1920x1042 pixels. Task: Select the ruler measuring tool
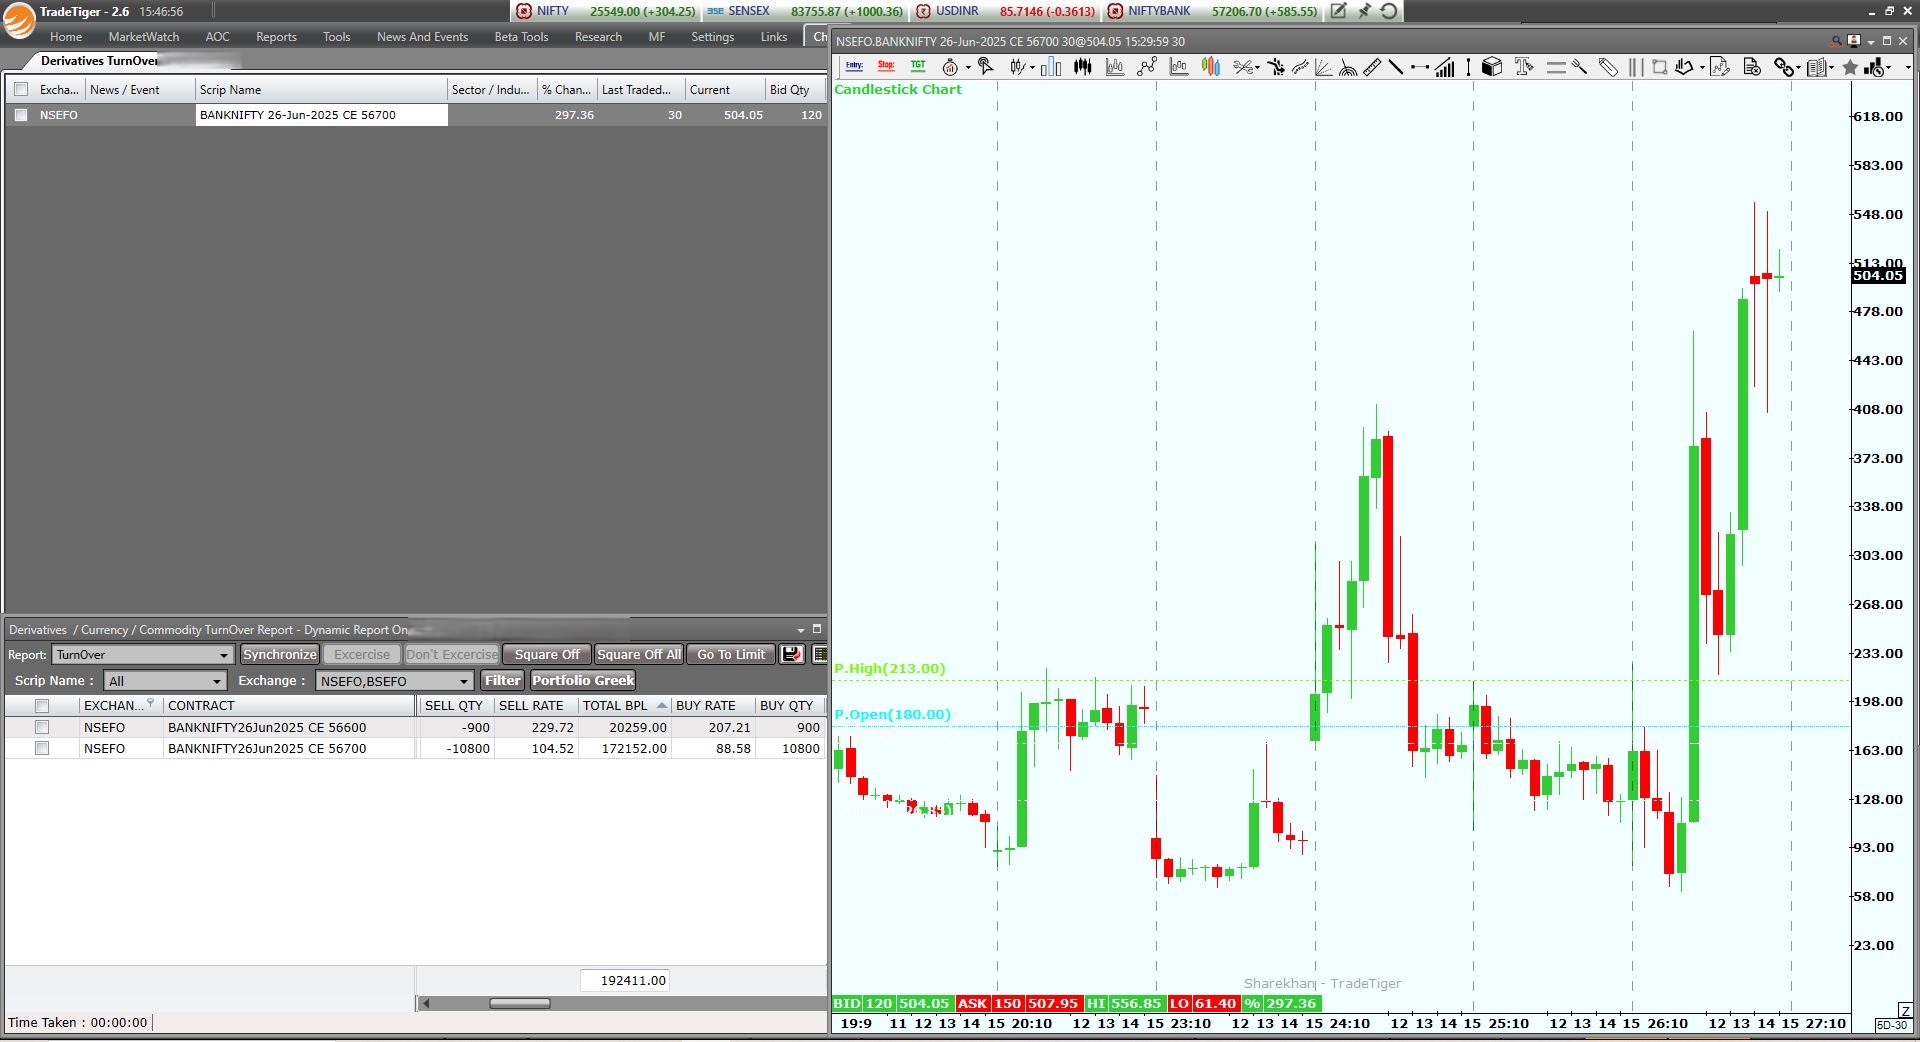pyautogui.click(x=1372, y=67)
